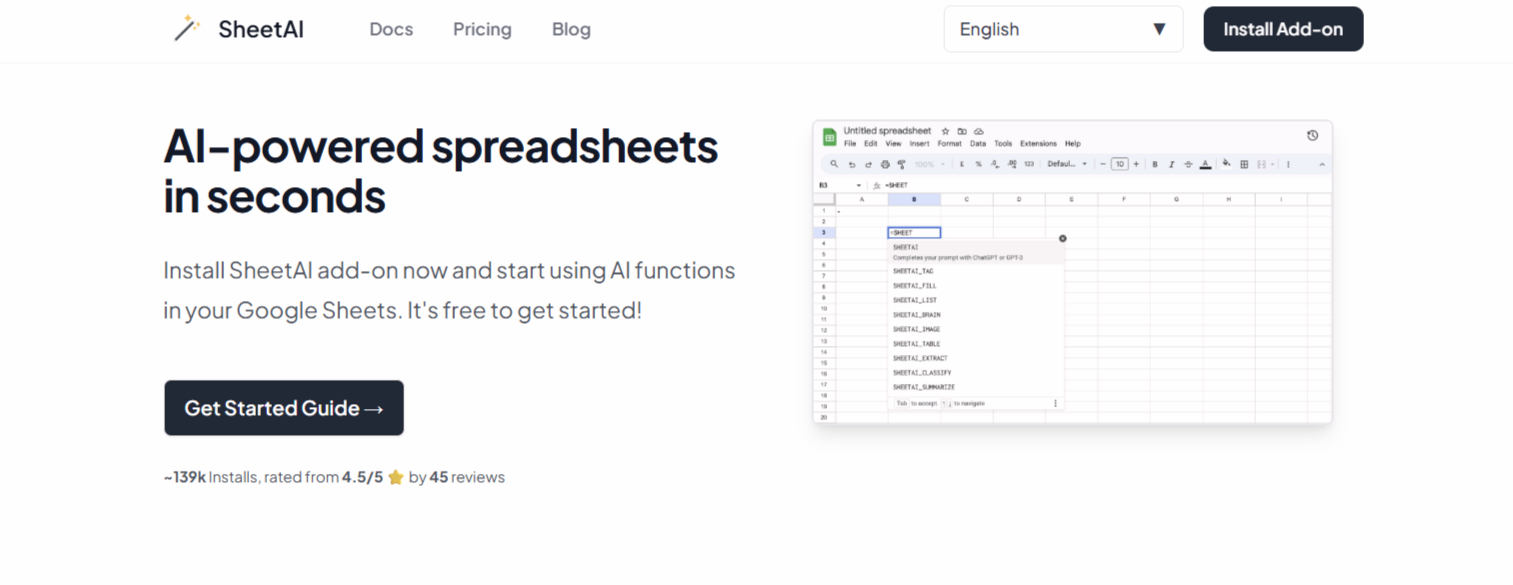Open the Format menu in demo

949,144
